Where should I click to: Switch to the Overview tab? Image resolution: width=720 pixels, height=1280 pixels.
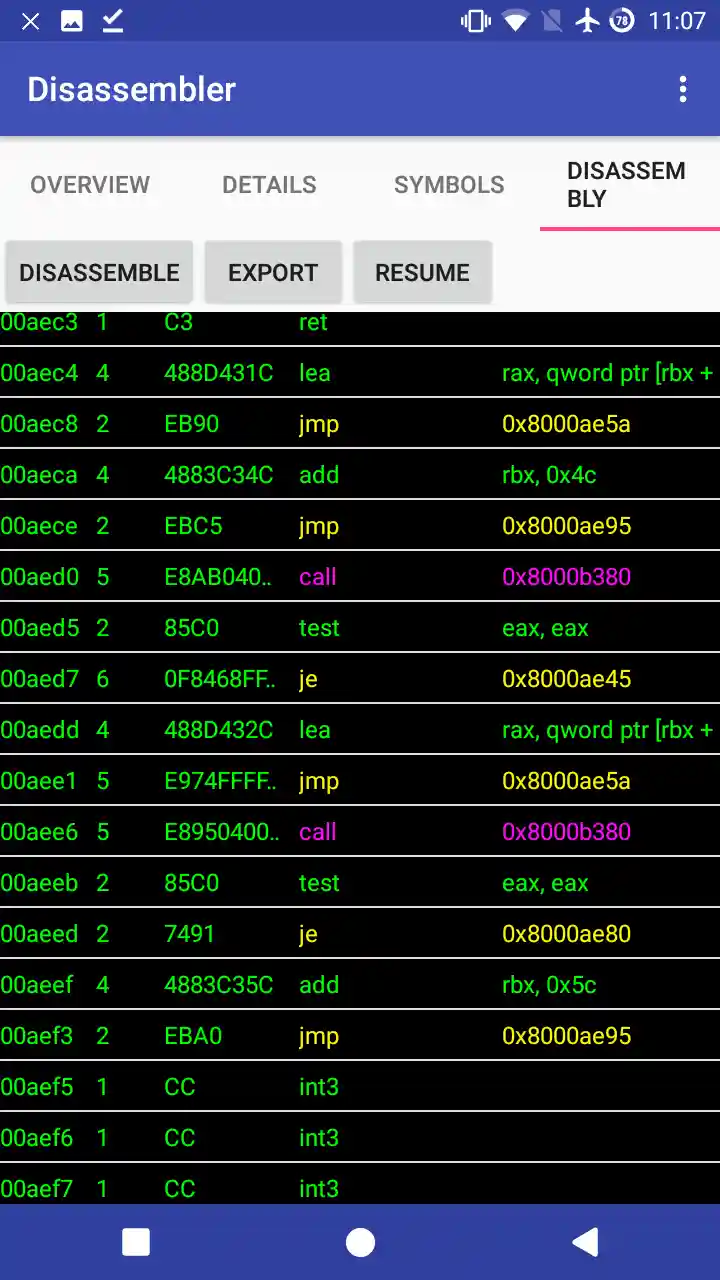click(90, 185)
